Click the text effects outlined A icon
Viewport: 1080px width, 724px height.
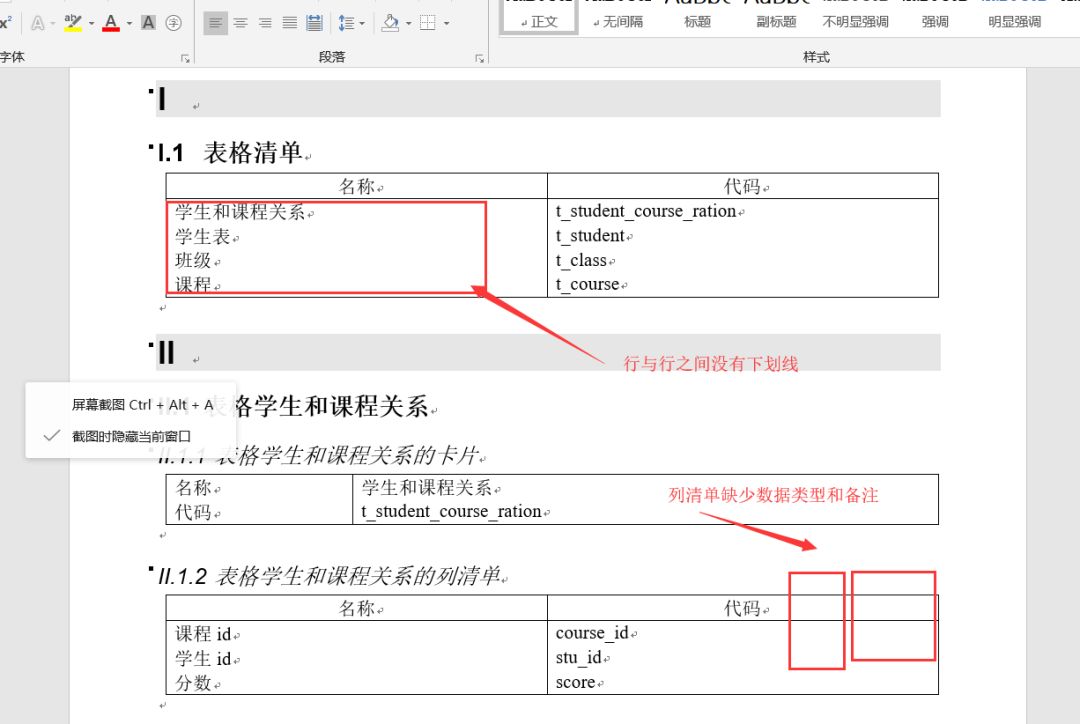coord(38,23)
